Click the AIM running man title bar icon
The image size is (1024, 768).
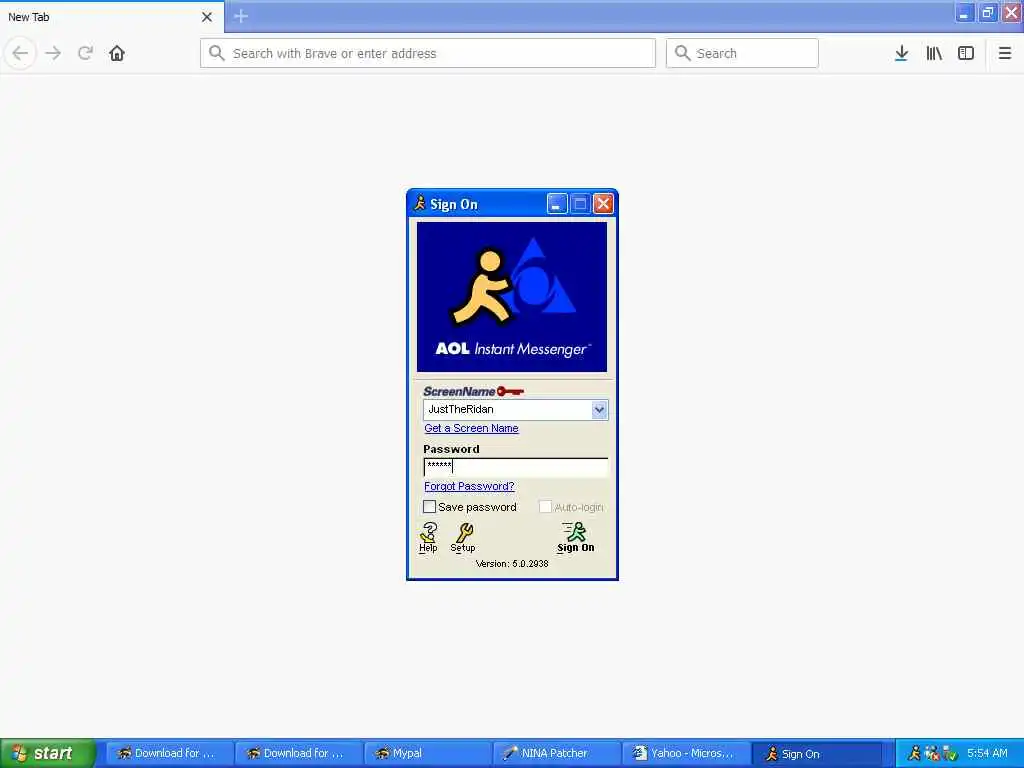tap(419, 204)
